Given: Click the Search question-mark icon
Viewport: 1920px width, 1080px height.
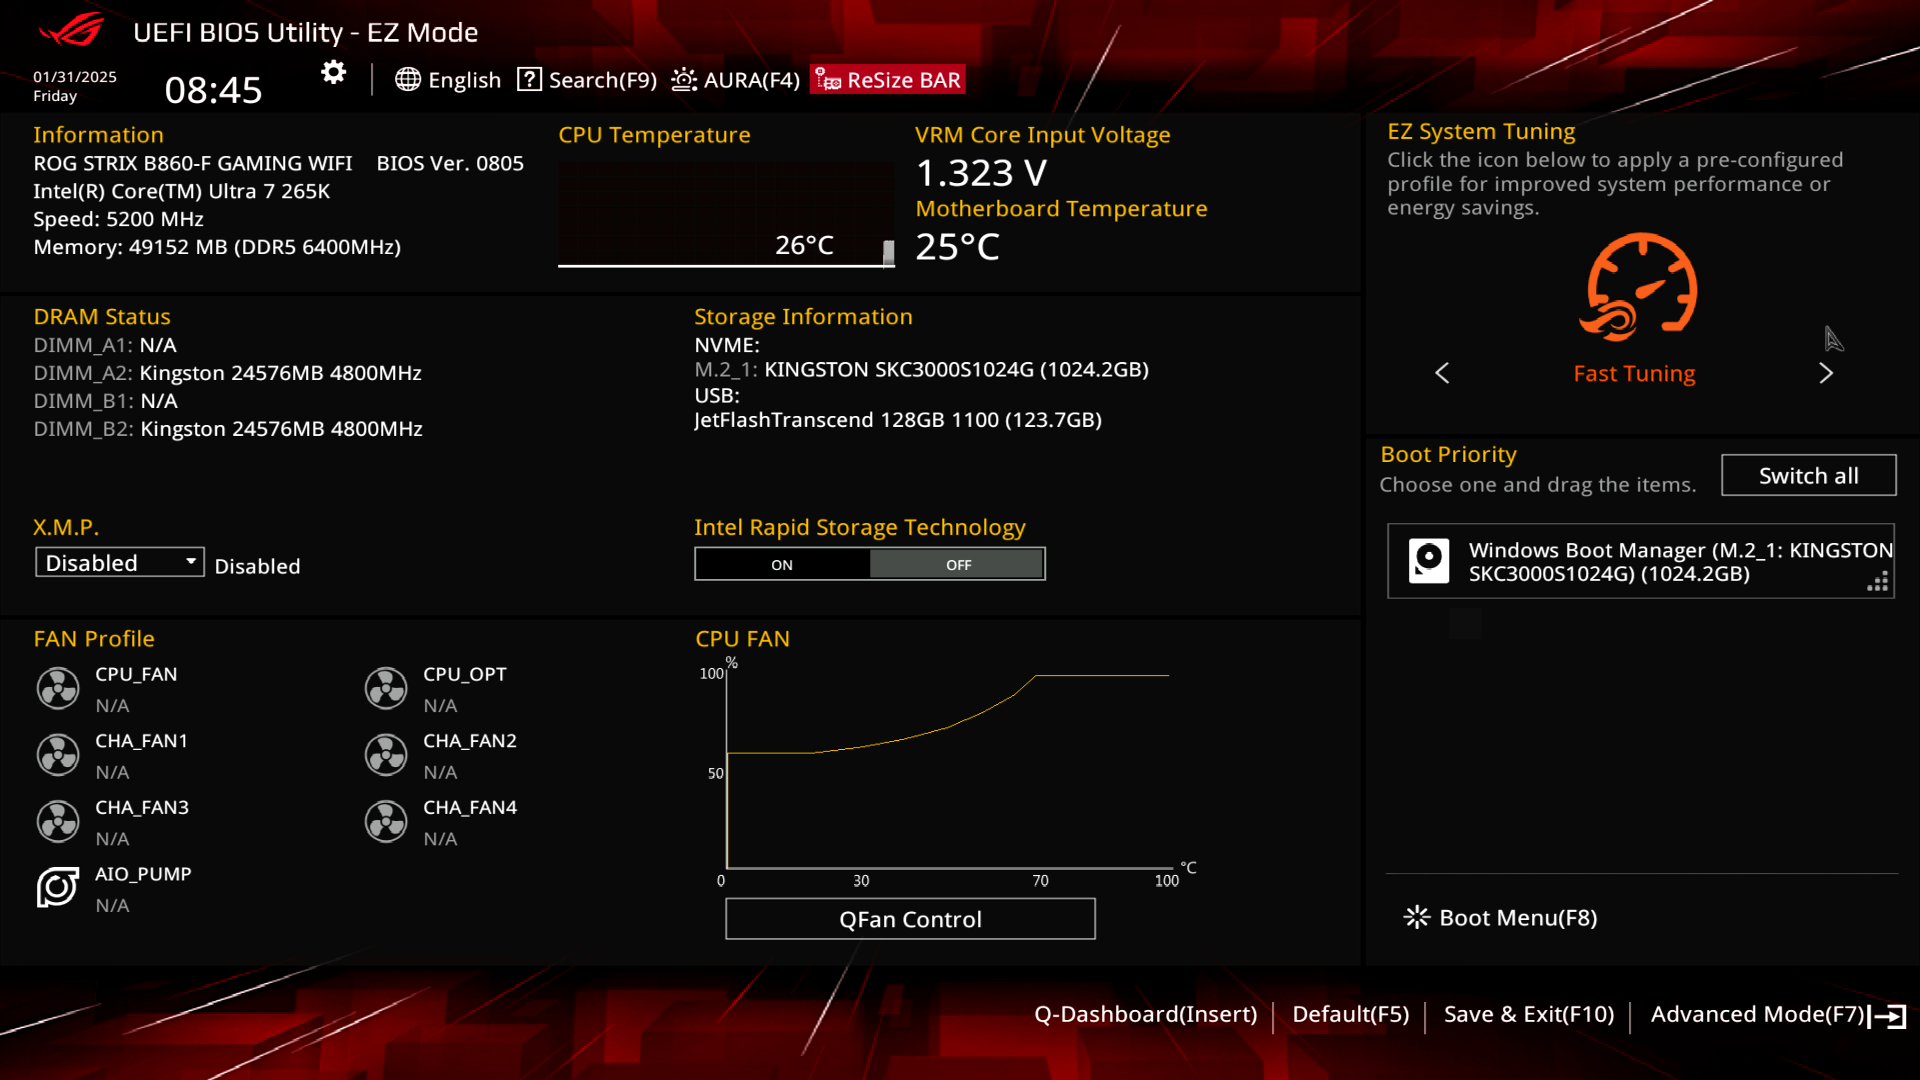Looking at the screenshot, I should coord(529,79).
